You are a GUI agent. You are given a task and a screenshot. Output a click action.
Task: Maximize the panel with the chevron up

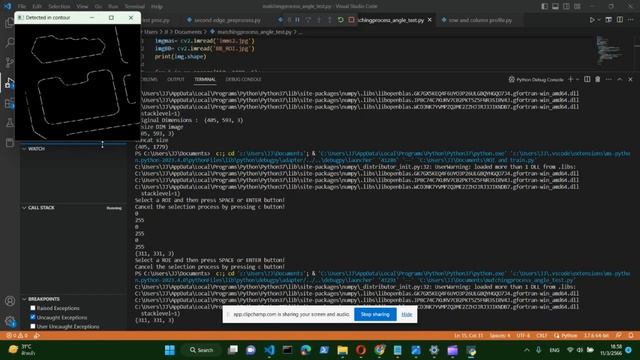620,79
